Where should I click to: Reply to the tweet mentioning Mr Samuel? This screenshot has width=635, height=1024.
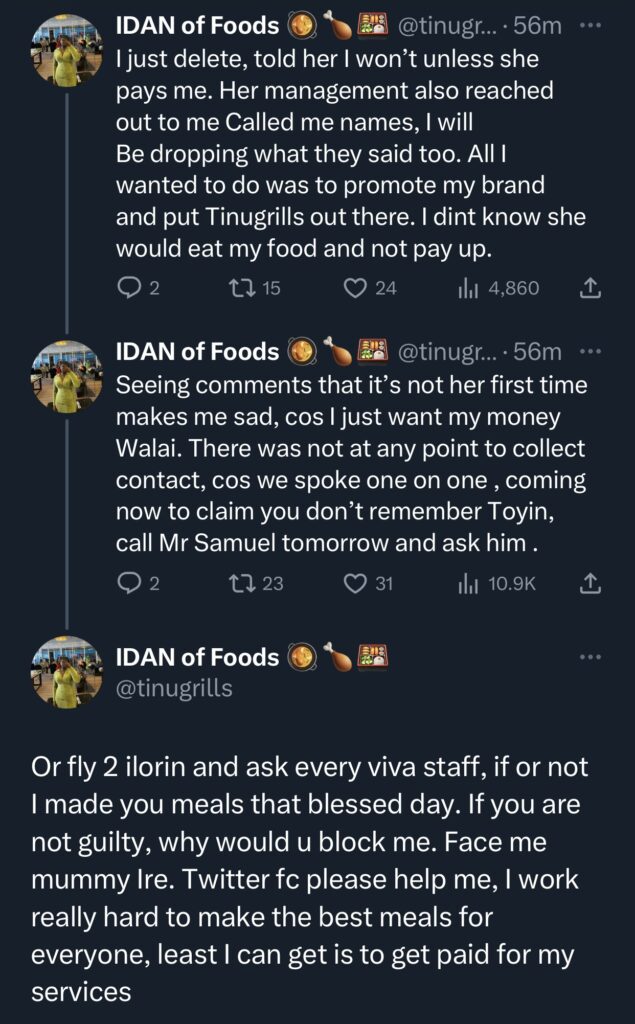point(129,583)
